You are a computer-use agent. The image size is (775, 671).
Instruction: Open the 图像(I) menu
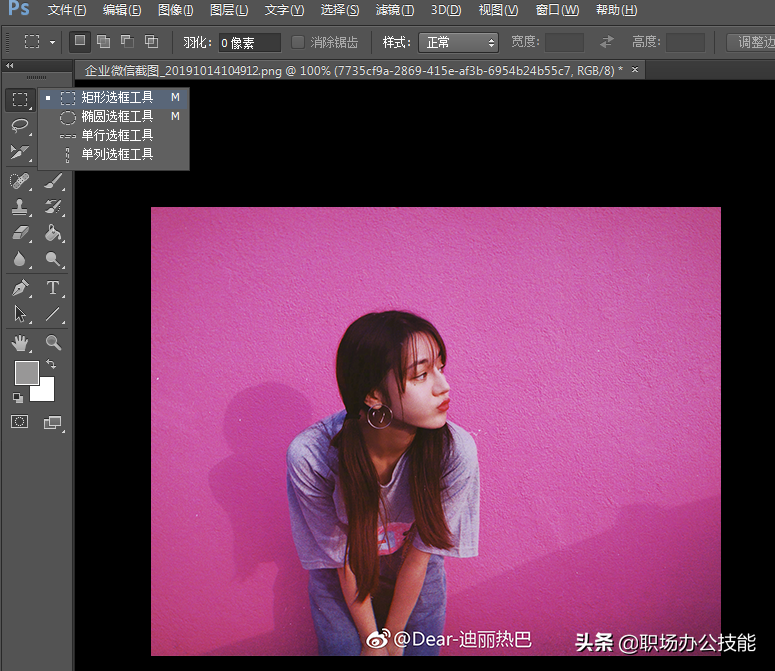(x=175, y=10)
